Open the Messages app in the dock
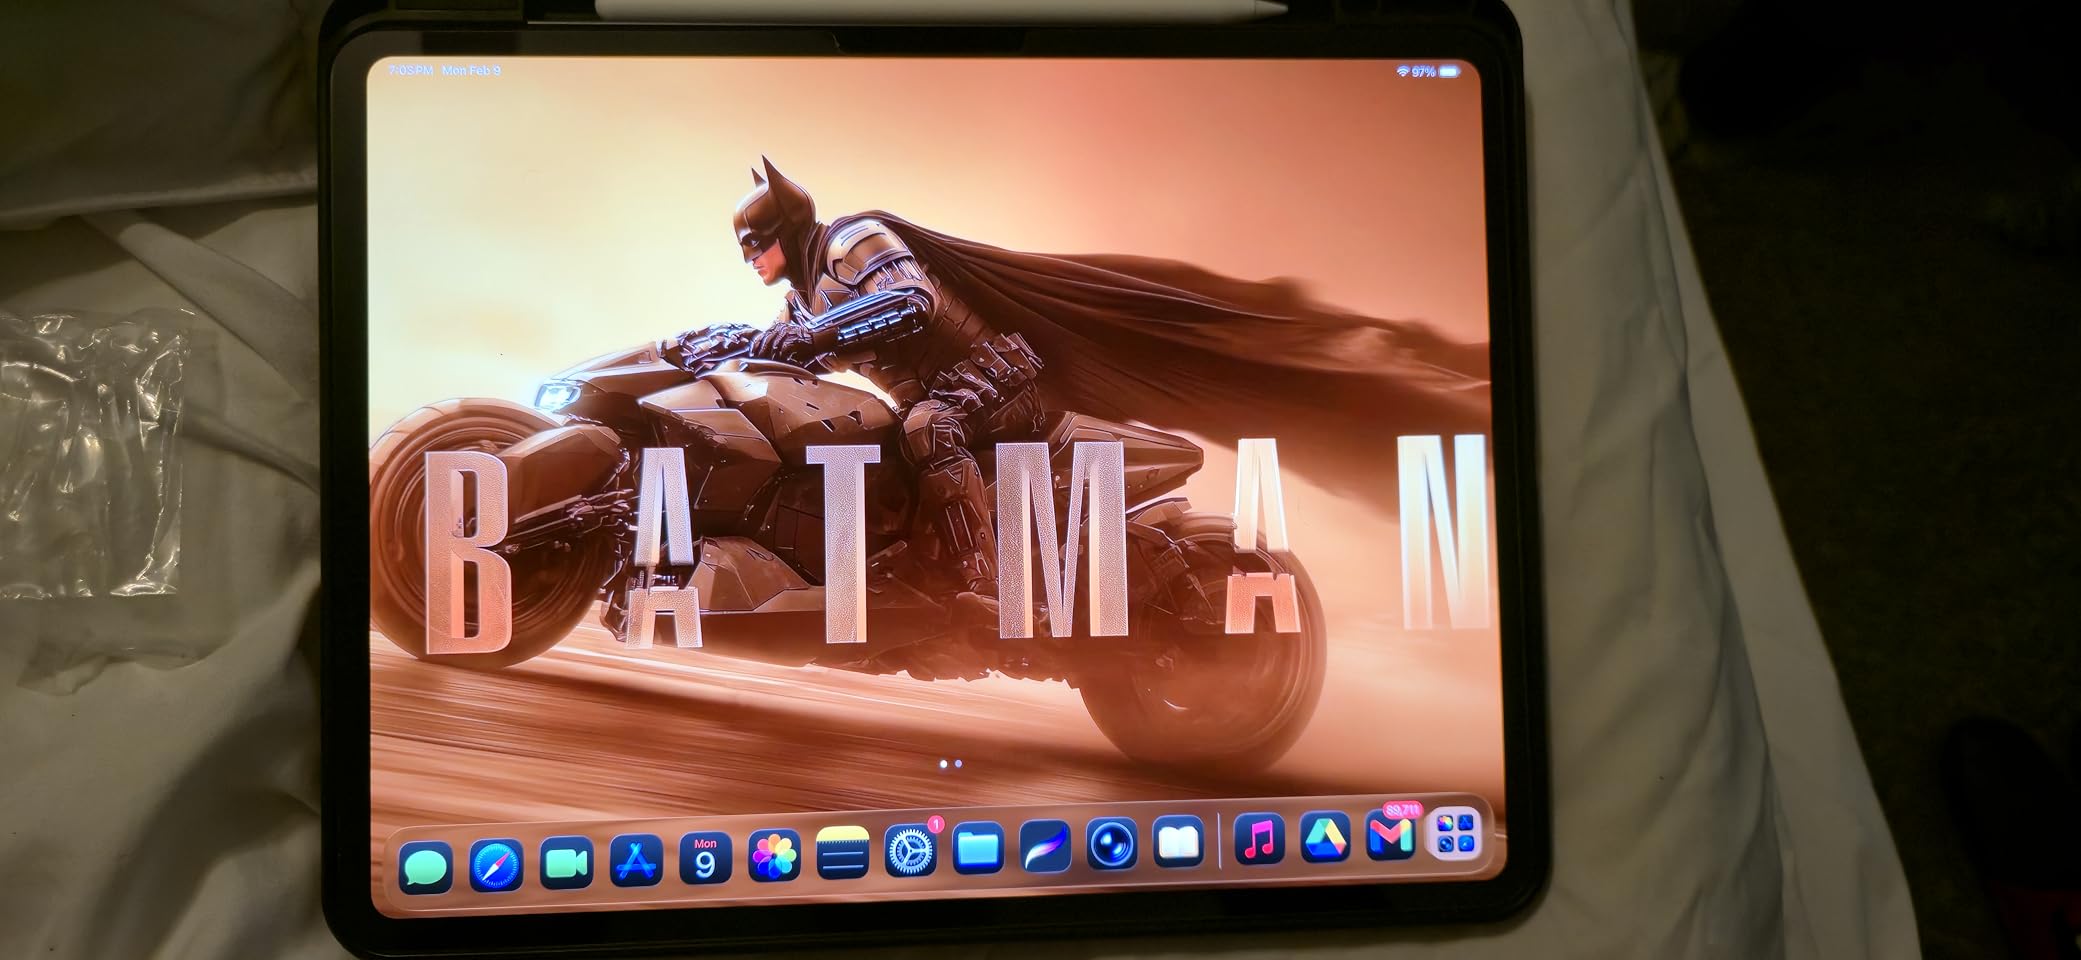The image size is (2081, 960). [x=425, y=866]
